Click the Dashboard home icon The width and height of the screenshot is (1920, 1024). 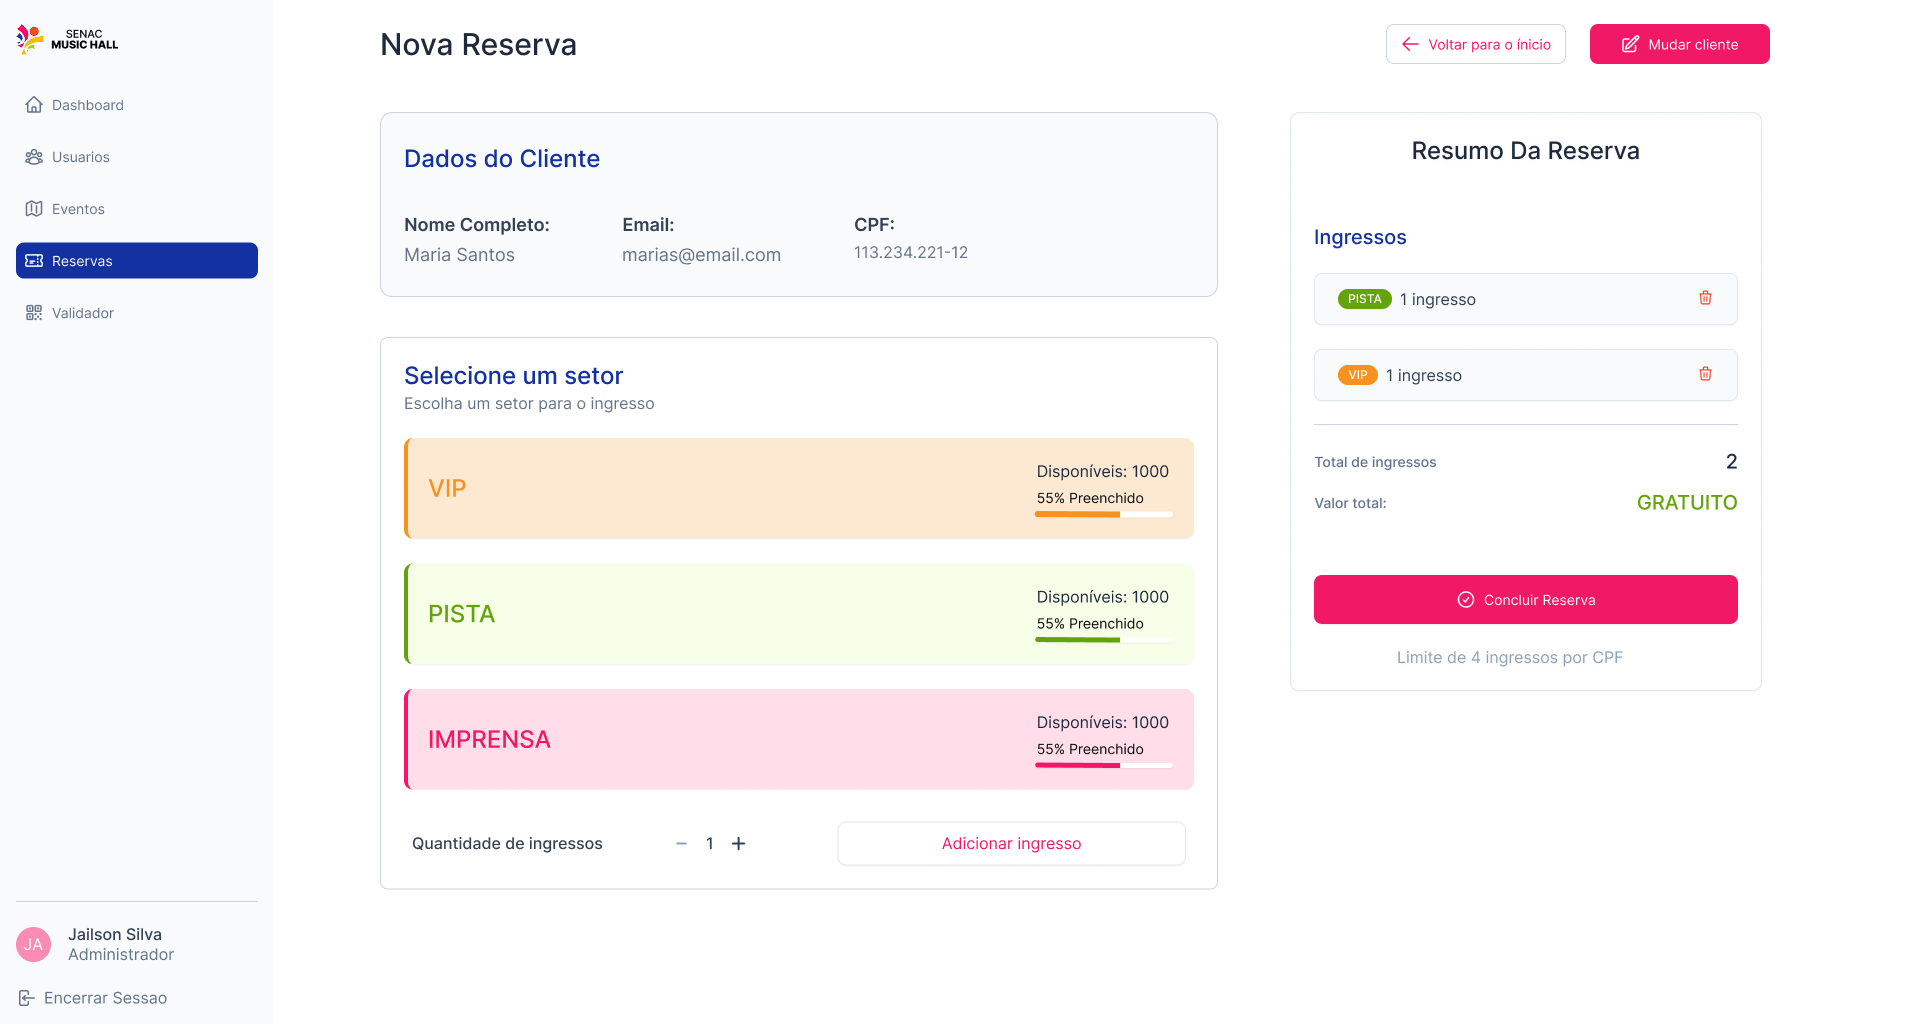(34, 105)
